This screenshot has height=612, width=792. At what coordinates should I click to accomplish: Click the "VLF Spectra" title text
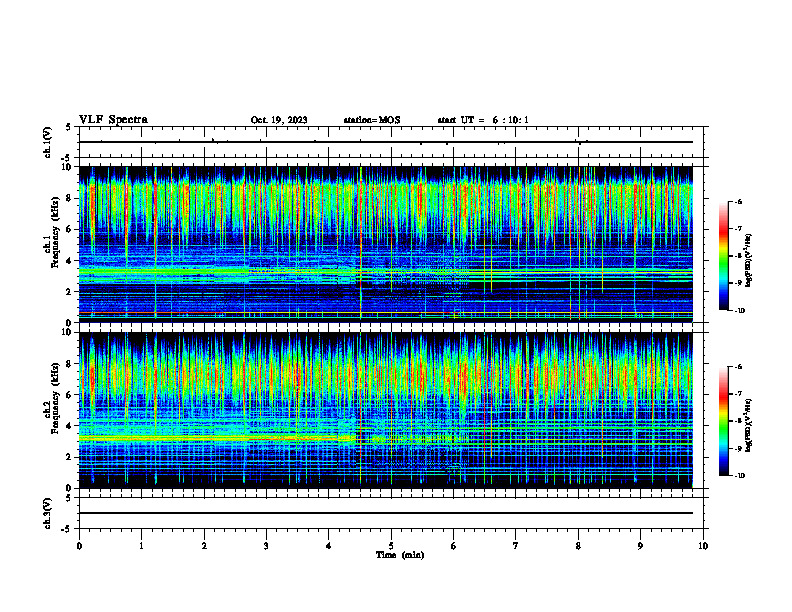(113, 120)
